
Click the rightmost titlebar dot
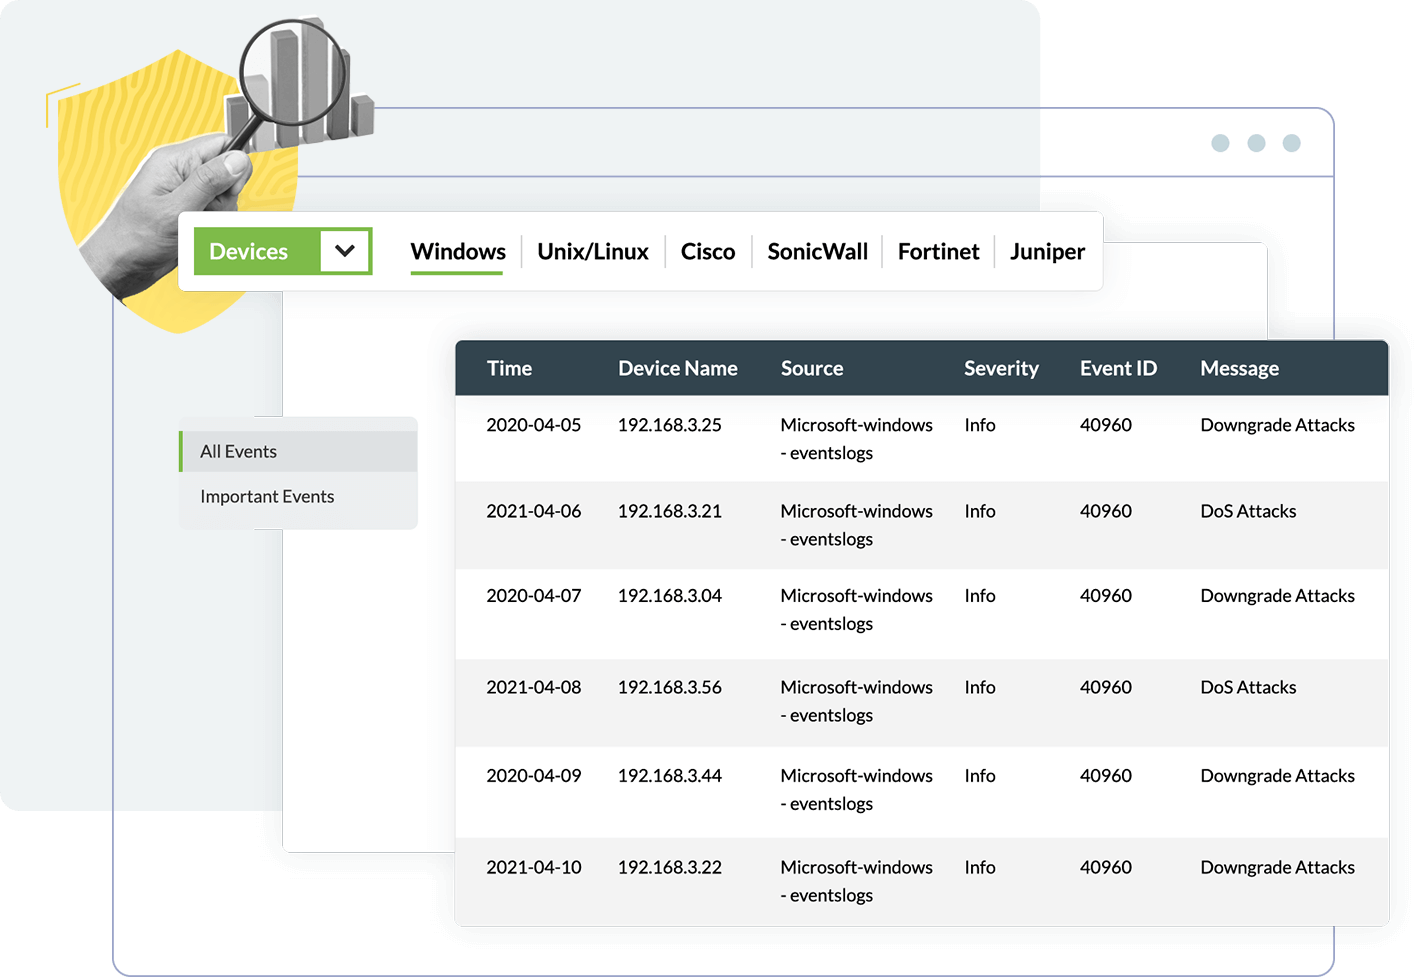[1292, 143]
